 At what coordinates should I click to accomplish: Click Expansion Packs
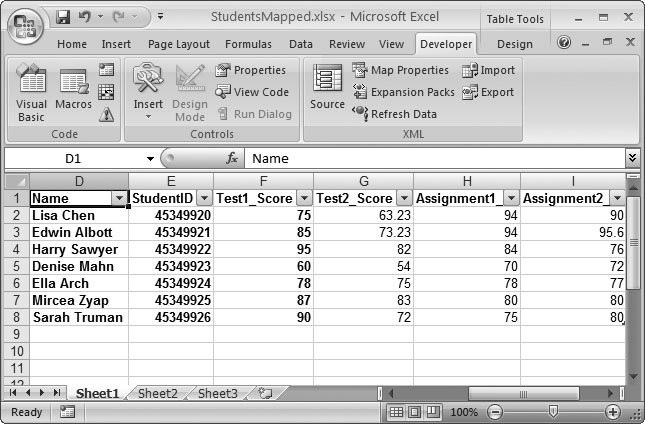click(x=403, y=92)
